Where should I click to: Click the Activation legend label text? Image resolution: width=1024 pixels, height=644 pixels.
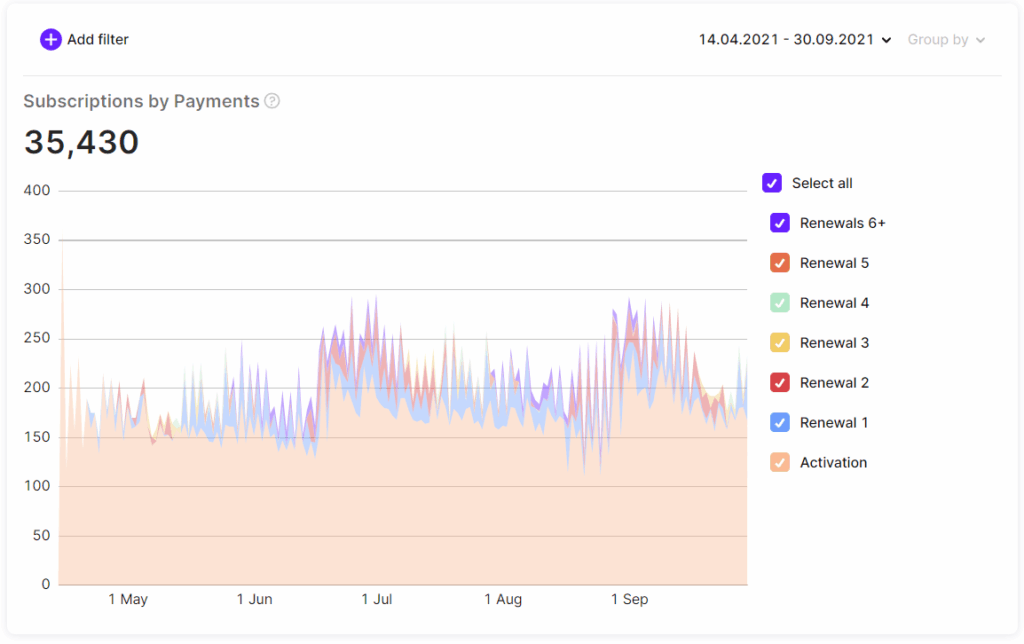[x=833, y=463]
